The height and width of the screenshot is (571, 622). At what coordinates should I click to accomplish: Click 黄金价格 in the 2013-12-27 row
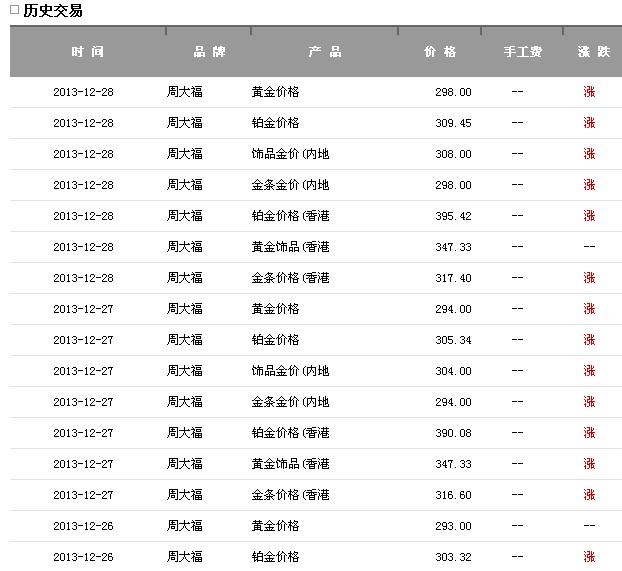[275, 309]
